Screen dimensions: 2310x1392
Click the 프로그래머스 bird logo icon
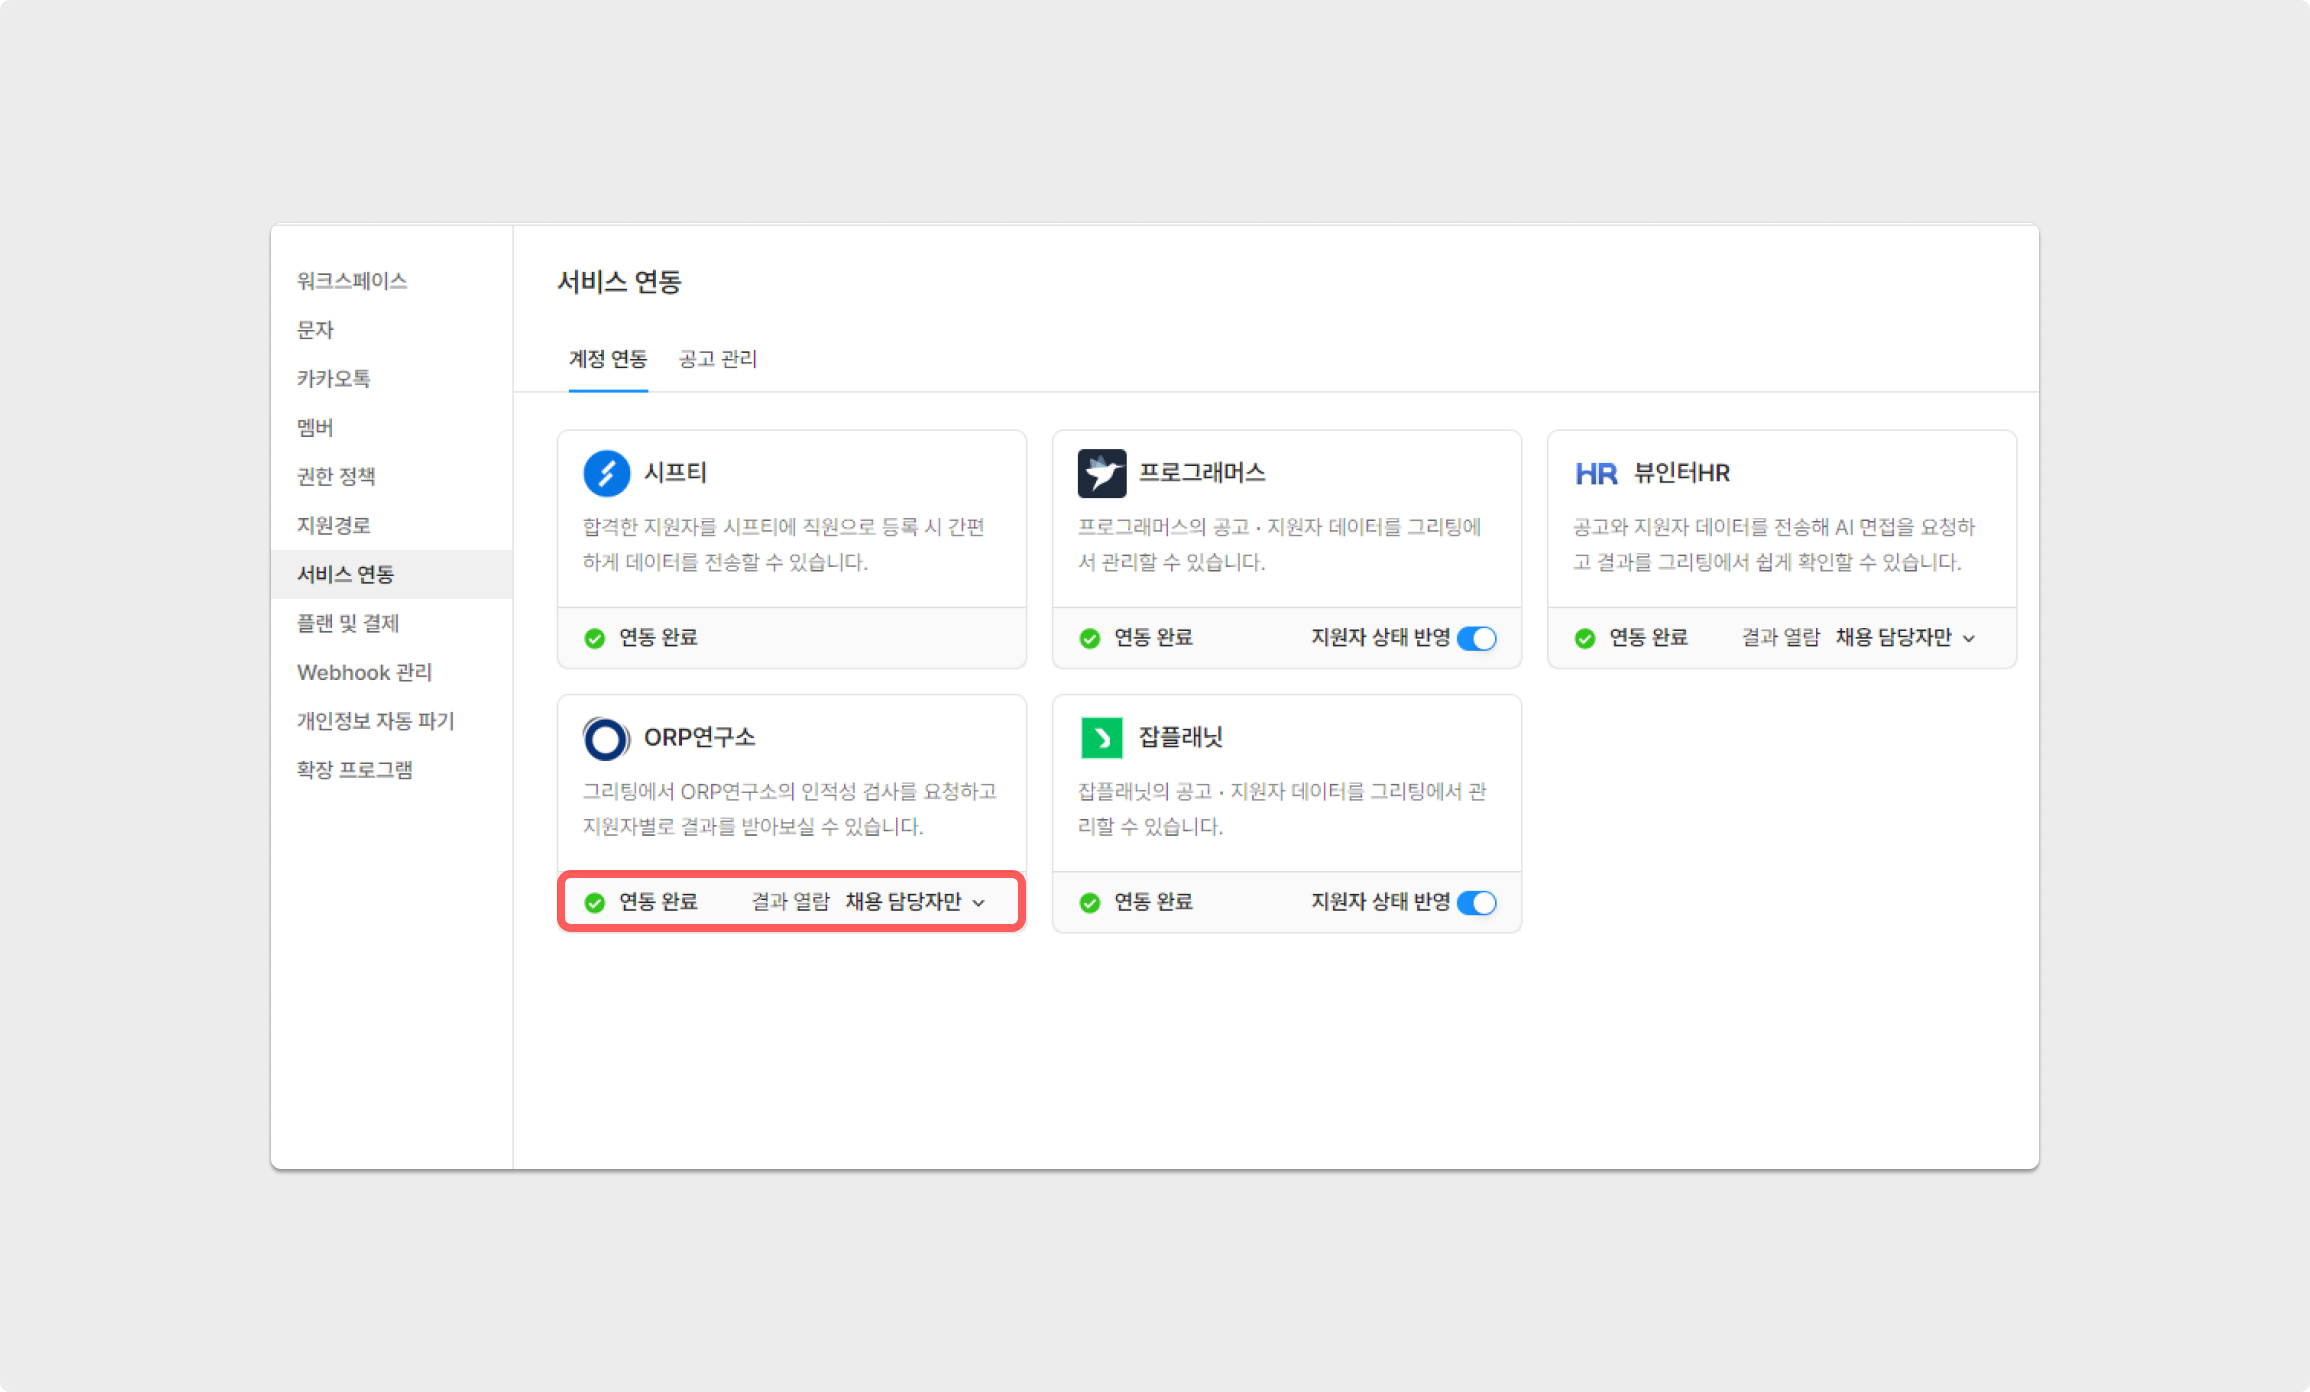(x=1101, y=473)
